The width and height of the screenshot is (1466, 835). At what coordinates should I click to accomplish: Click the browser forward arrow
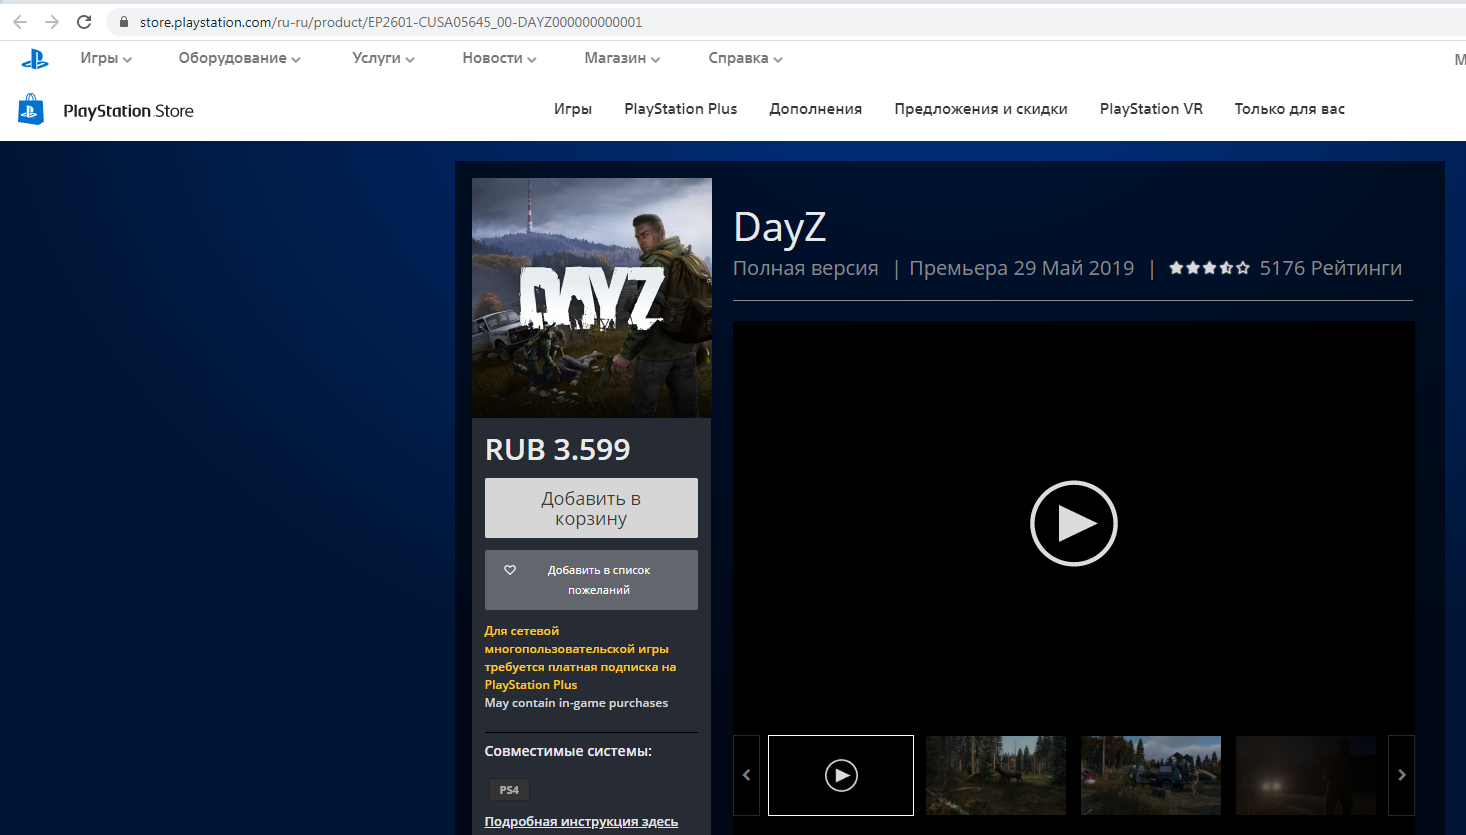pyautogui.click(x=52, y=22)
